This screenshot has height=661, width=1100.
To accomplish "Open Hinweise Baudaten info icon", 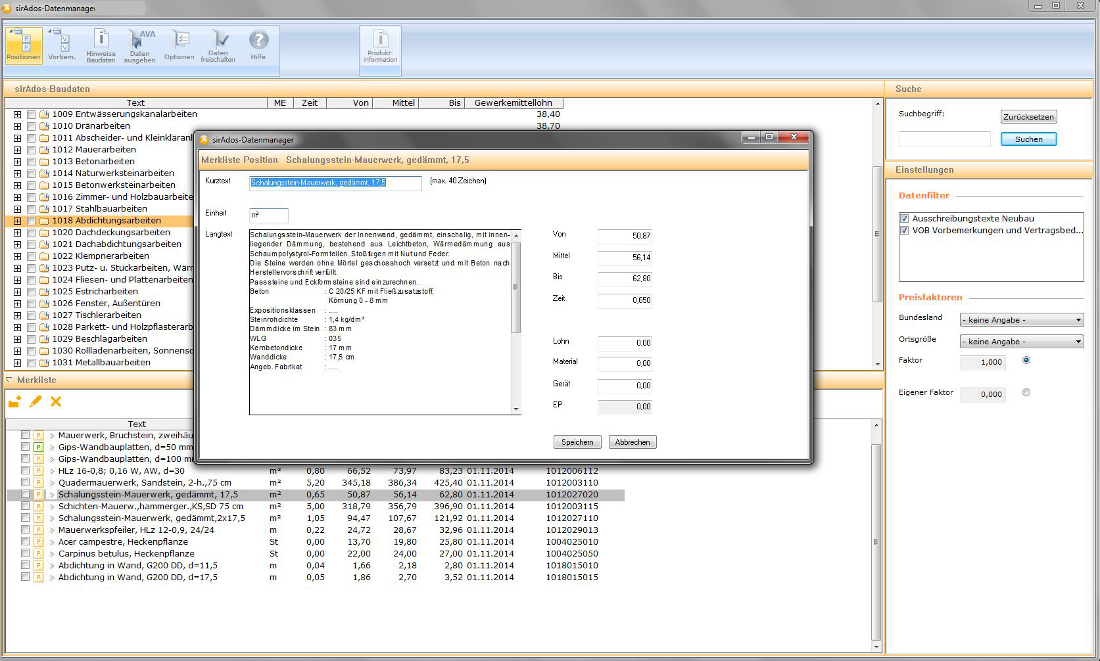I will pyautogui.click(x=101, y=44).
